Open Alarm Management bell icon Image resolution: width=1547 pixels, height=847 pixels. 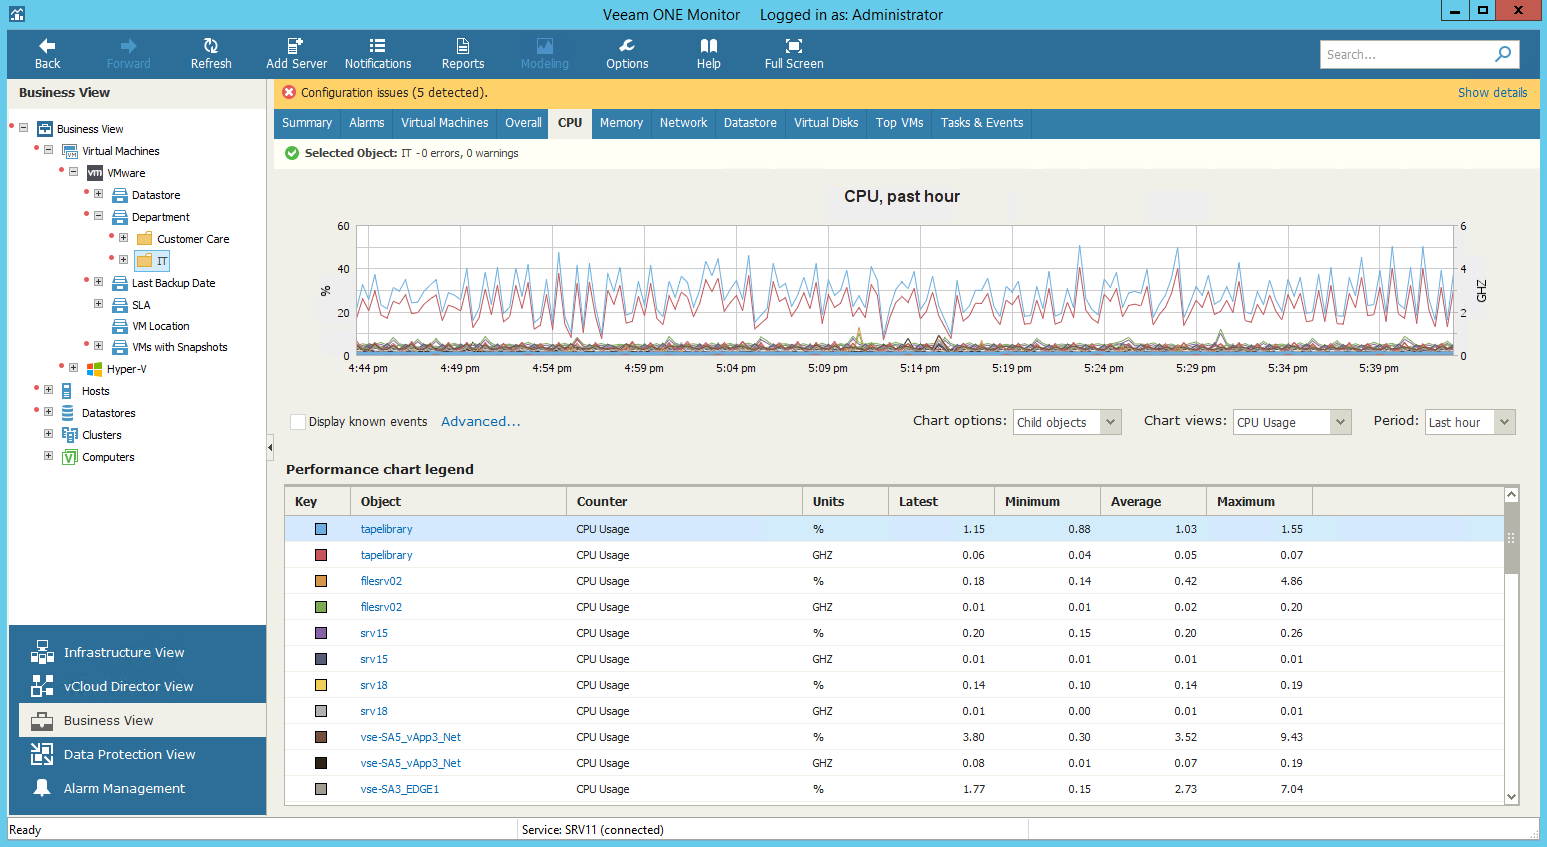(42, 788)
